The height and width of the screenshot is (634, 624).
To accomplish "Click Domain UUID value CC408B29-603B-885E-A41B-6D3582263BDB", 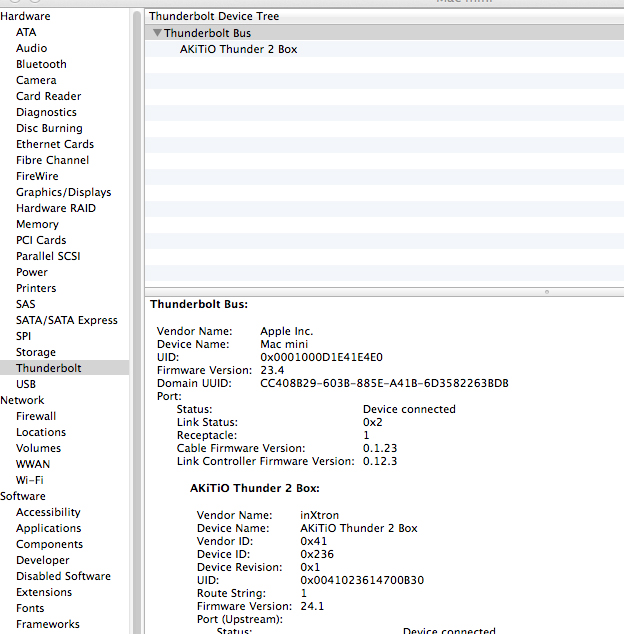I will (x=384, y=383).
